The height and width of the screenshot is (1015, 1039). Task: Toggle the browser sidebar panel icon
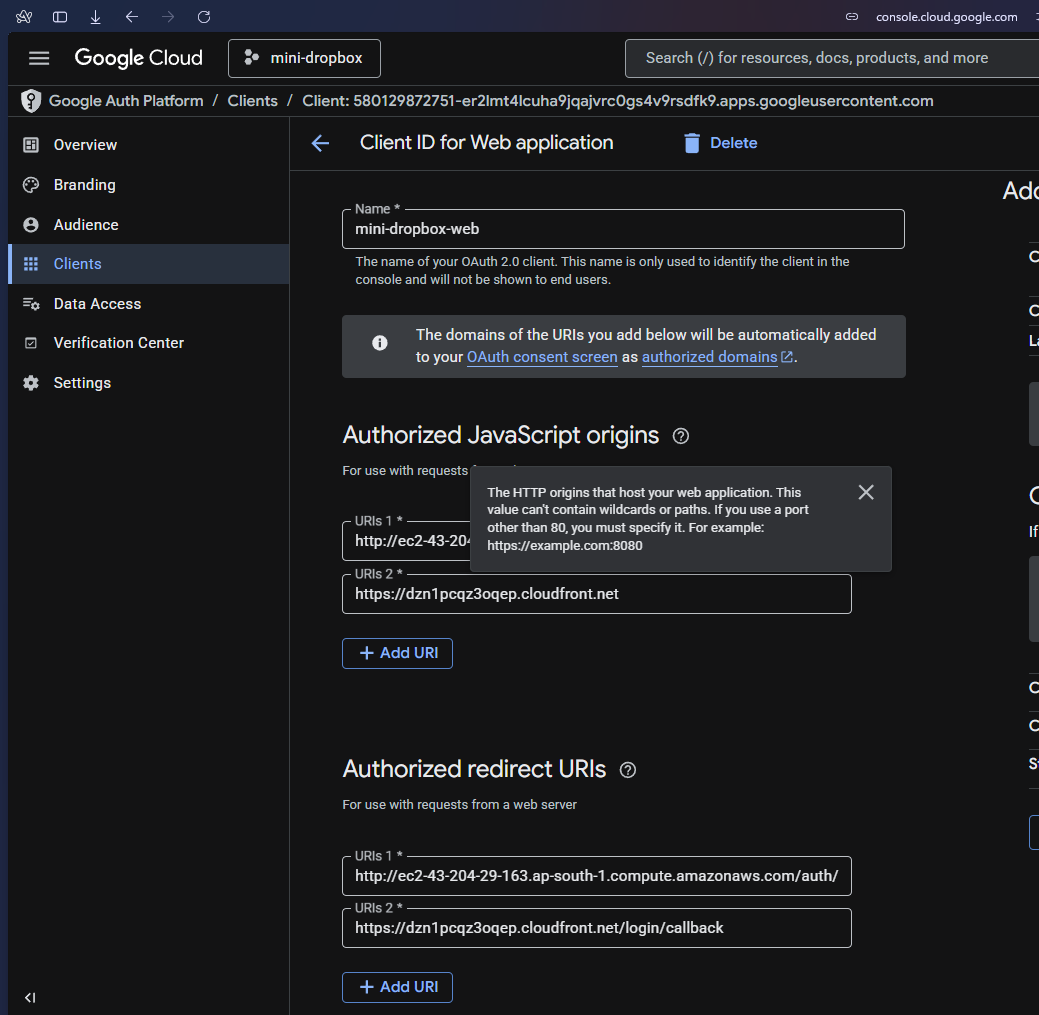tap(60, 17)
